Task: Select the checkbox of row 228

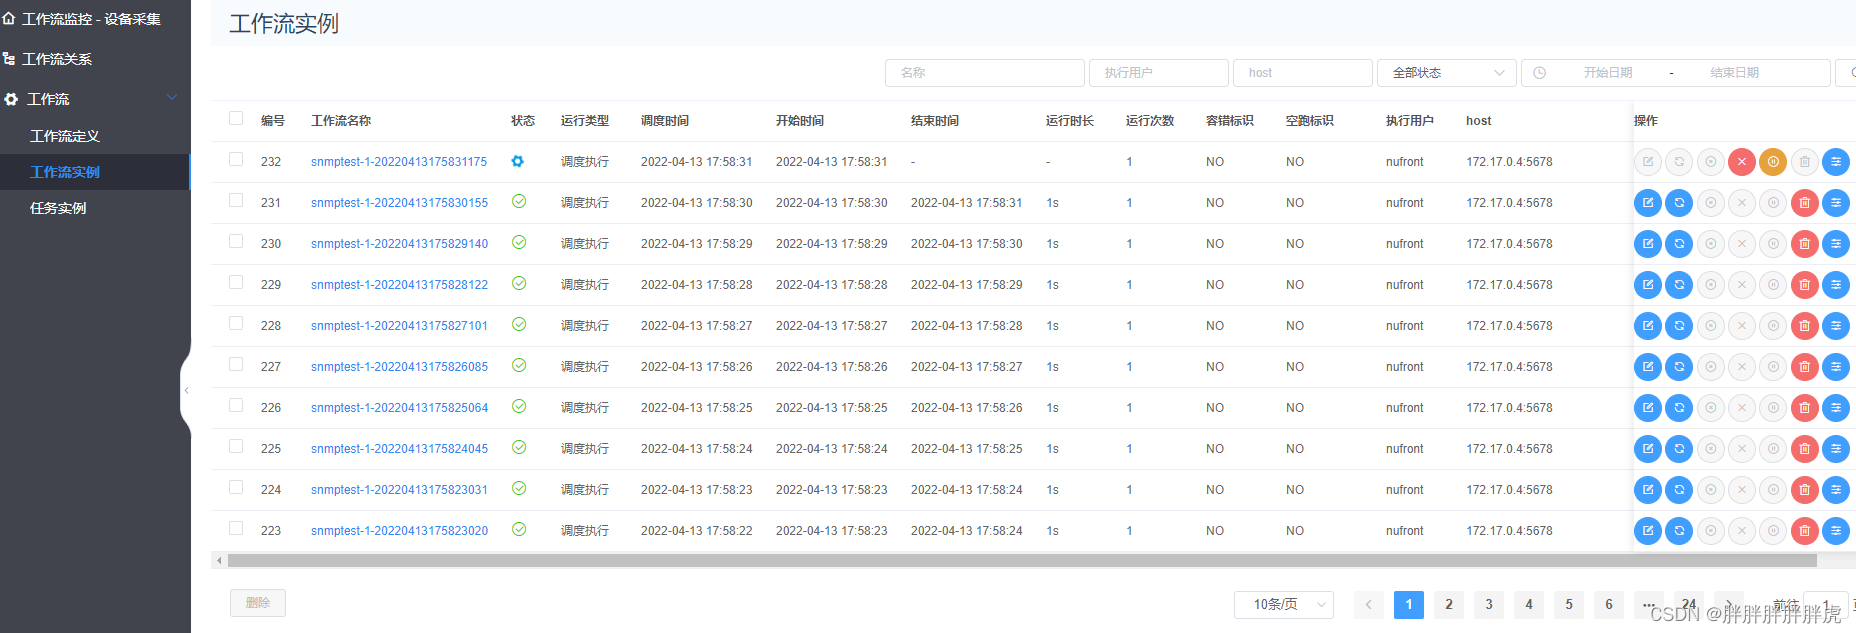Action: tap(236, 323)
